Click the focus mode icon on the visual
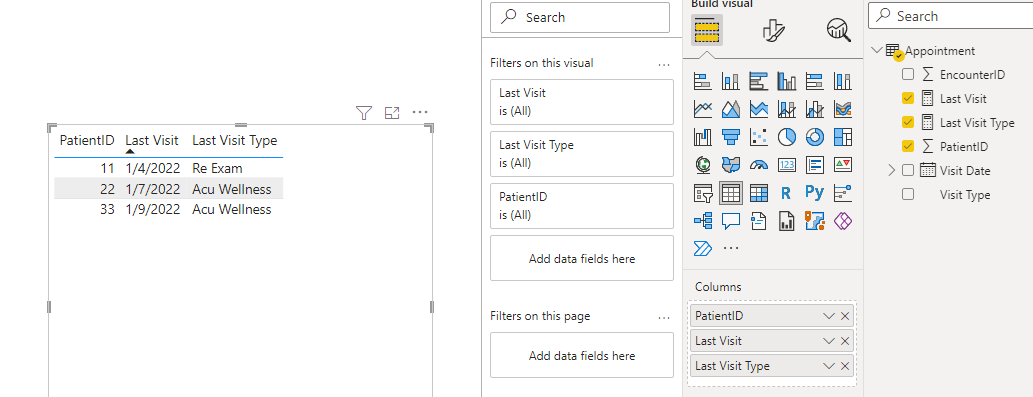 [x=392, y=113]
